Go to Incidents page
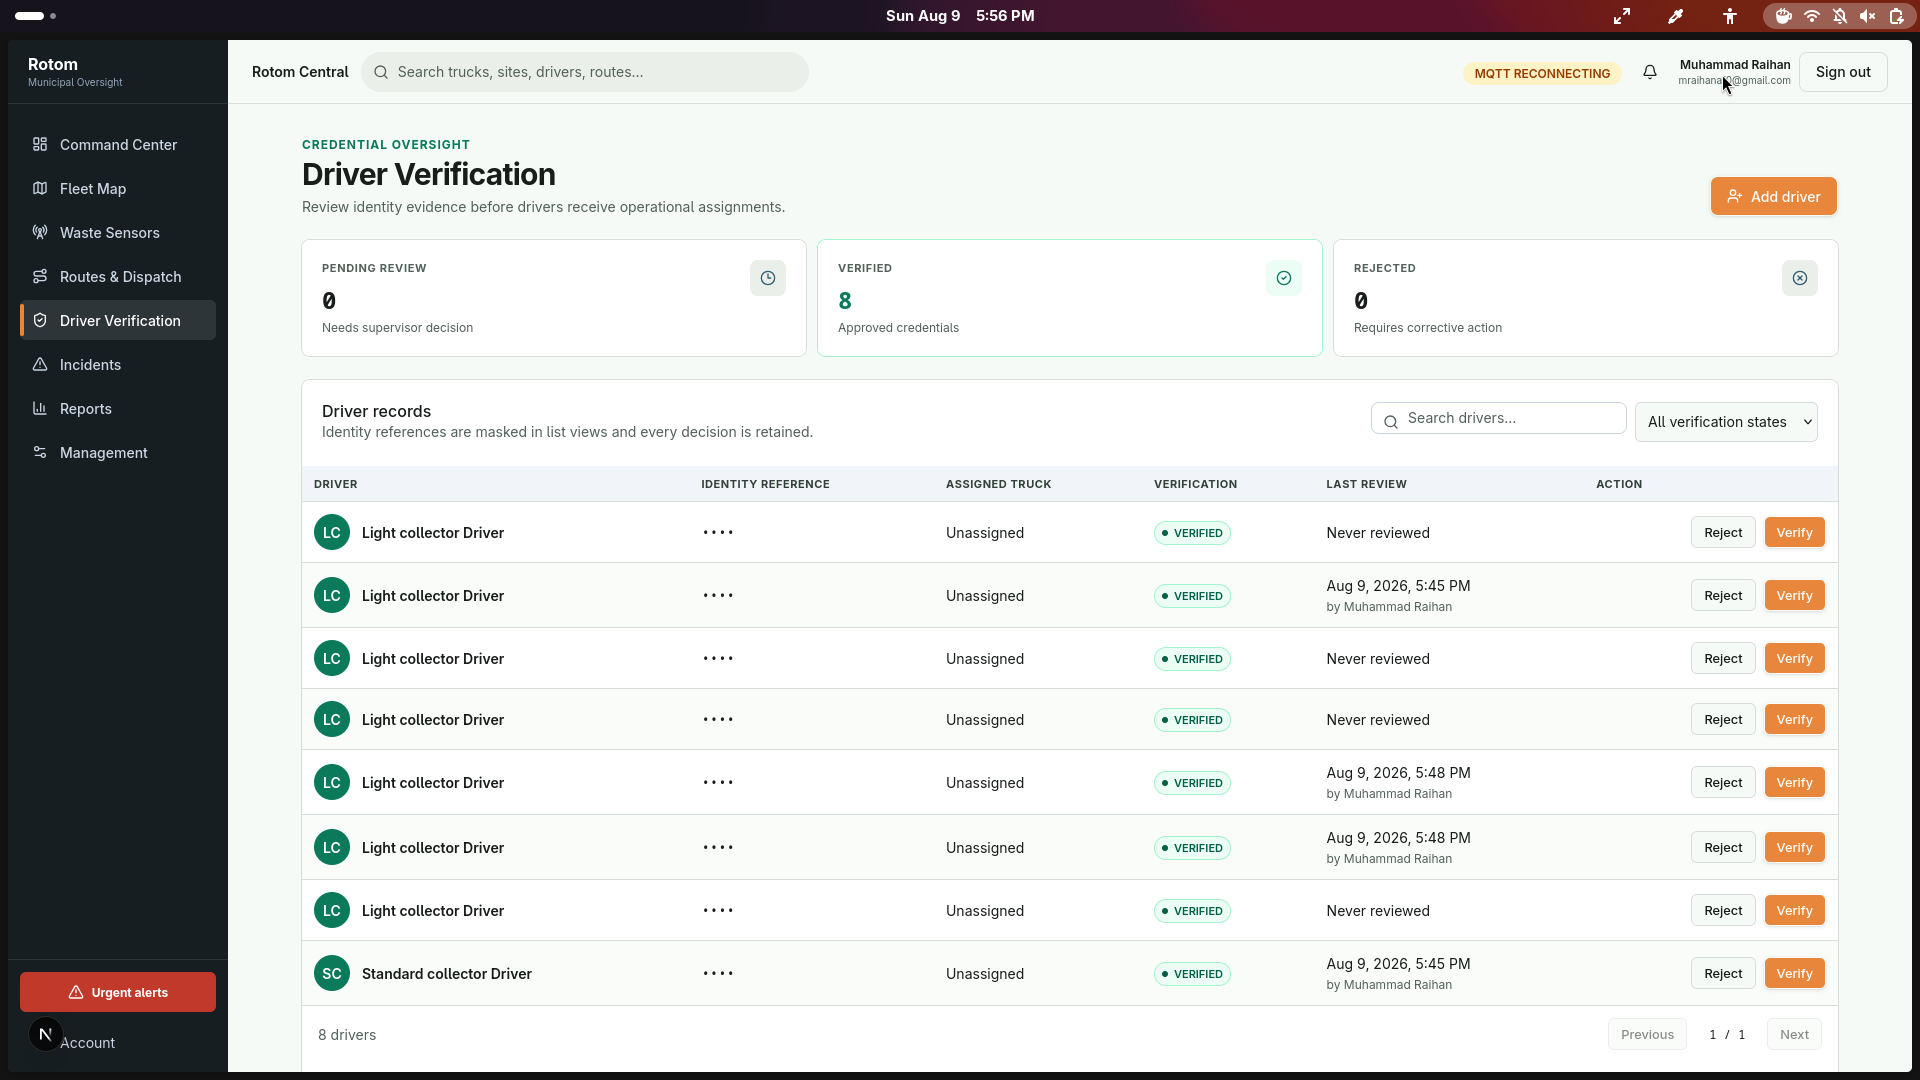The width and height of the screenshot is (1920, 1080). tap(118, 364)
